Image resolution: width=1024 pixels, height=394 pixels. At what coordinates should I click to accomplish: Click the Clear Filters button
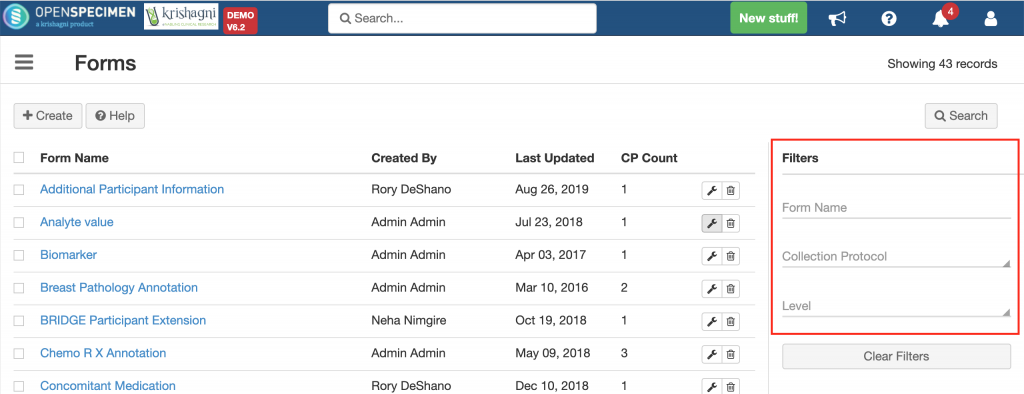point(896,356)
